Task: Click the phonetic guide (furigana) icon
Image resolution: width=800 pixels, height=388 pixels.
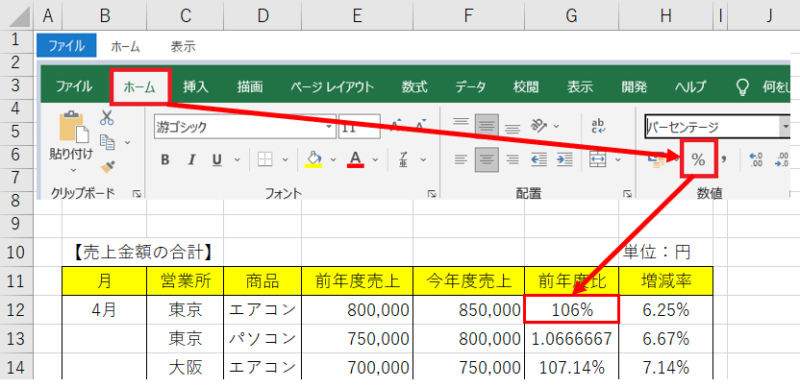Action: [x=404, y=160]
